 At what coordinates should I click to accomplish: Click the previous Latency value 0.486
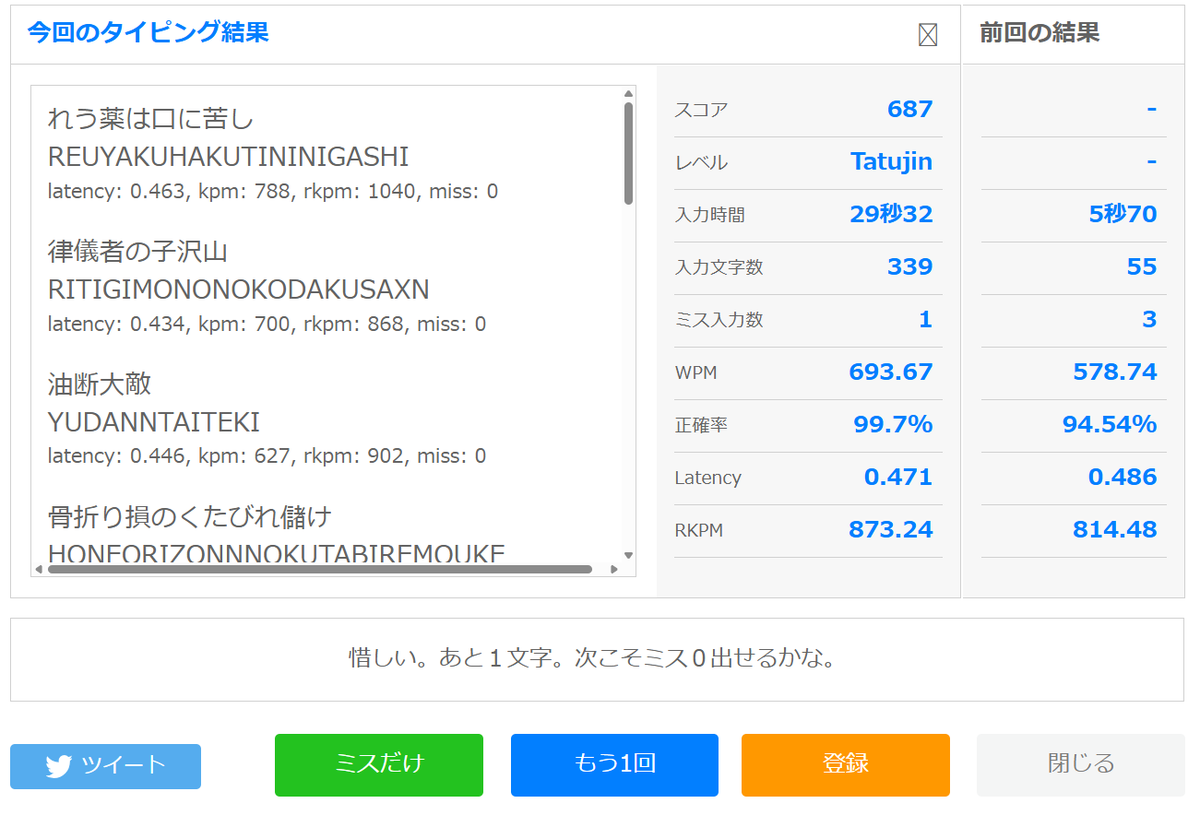pos(1122,477)
